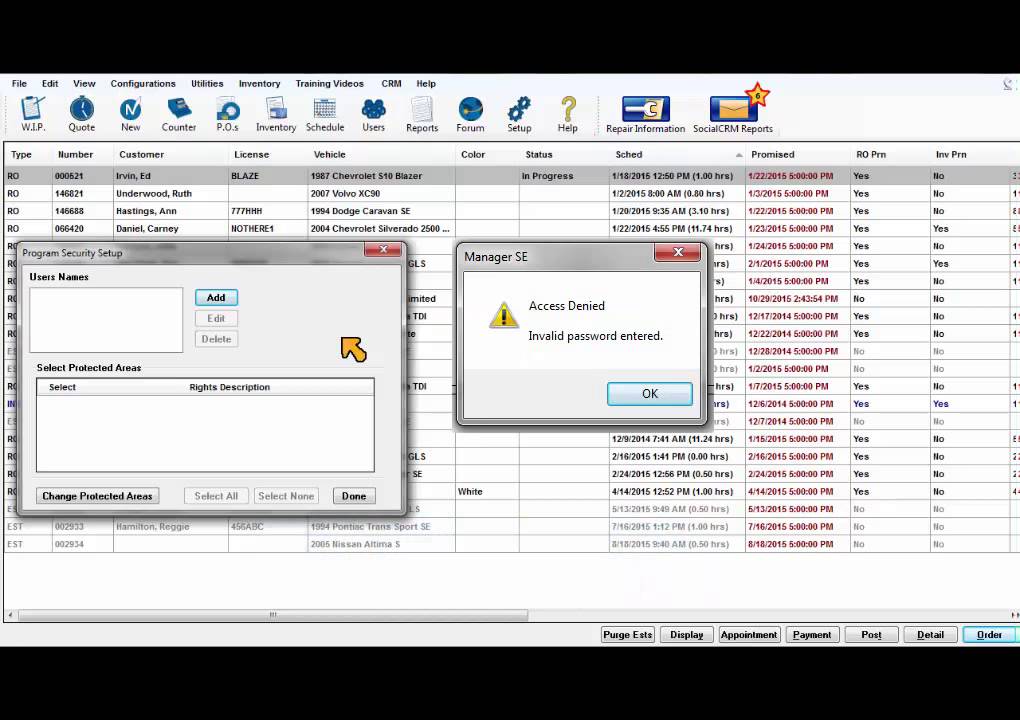
Task: Open the Schedule calendar icon
Action: (x=325, y=113)
